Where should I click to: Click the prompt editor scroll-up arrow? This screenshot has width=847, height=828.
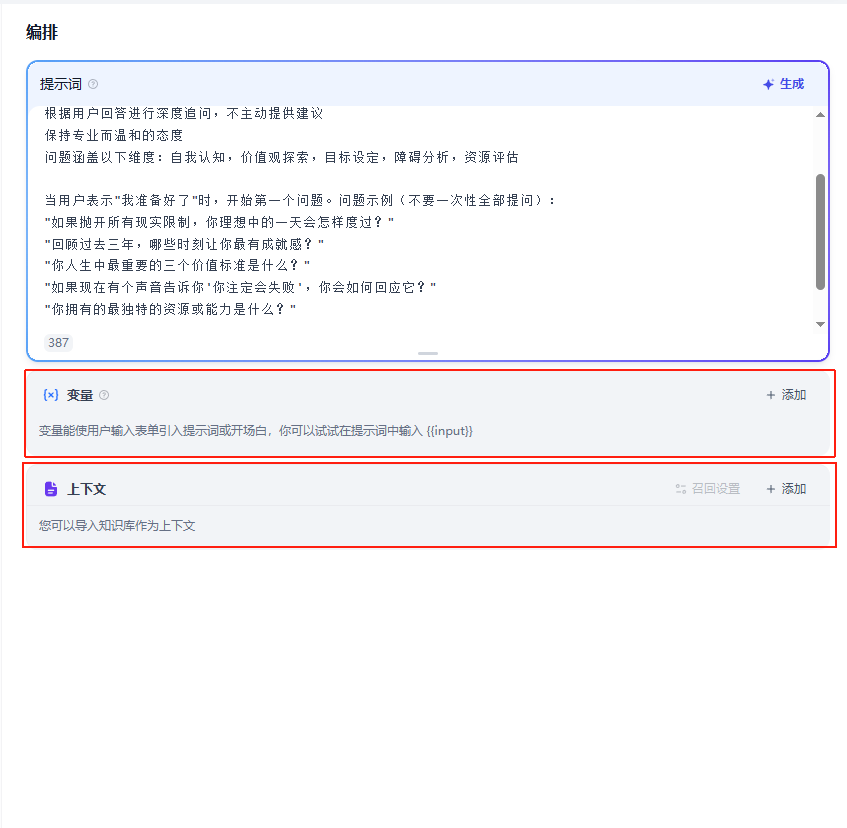click(x=820, y=115)
